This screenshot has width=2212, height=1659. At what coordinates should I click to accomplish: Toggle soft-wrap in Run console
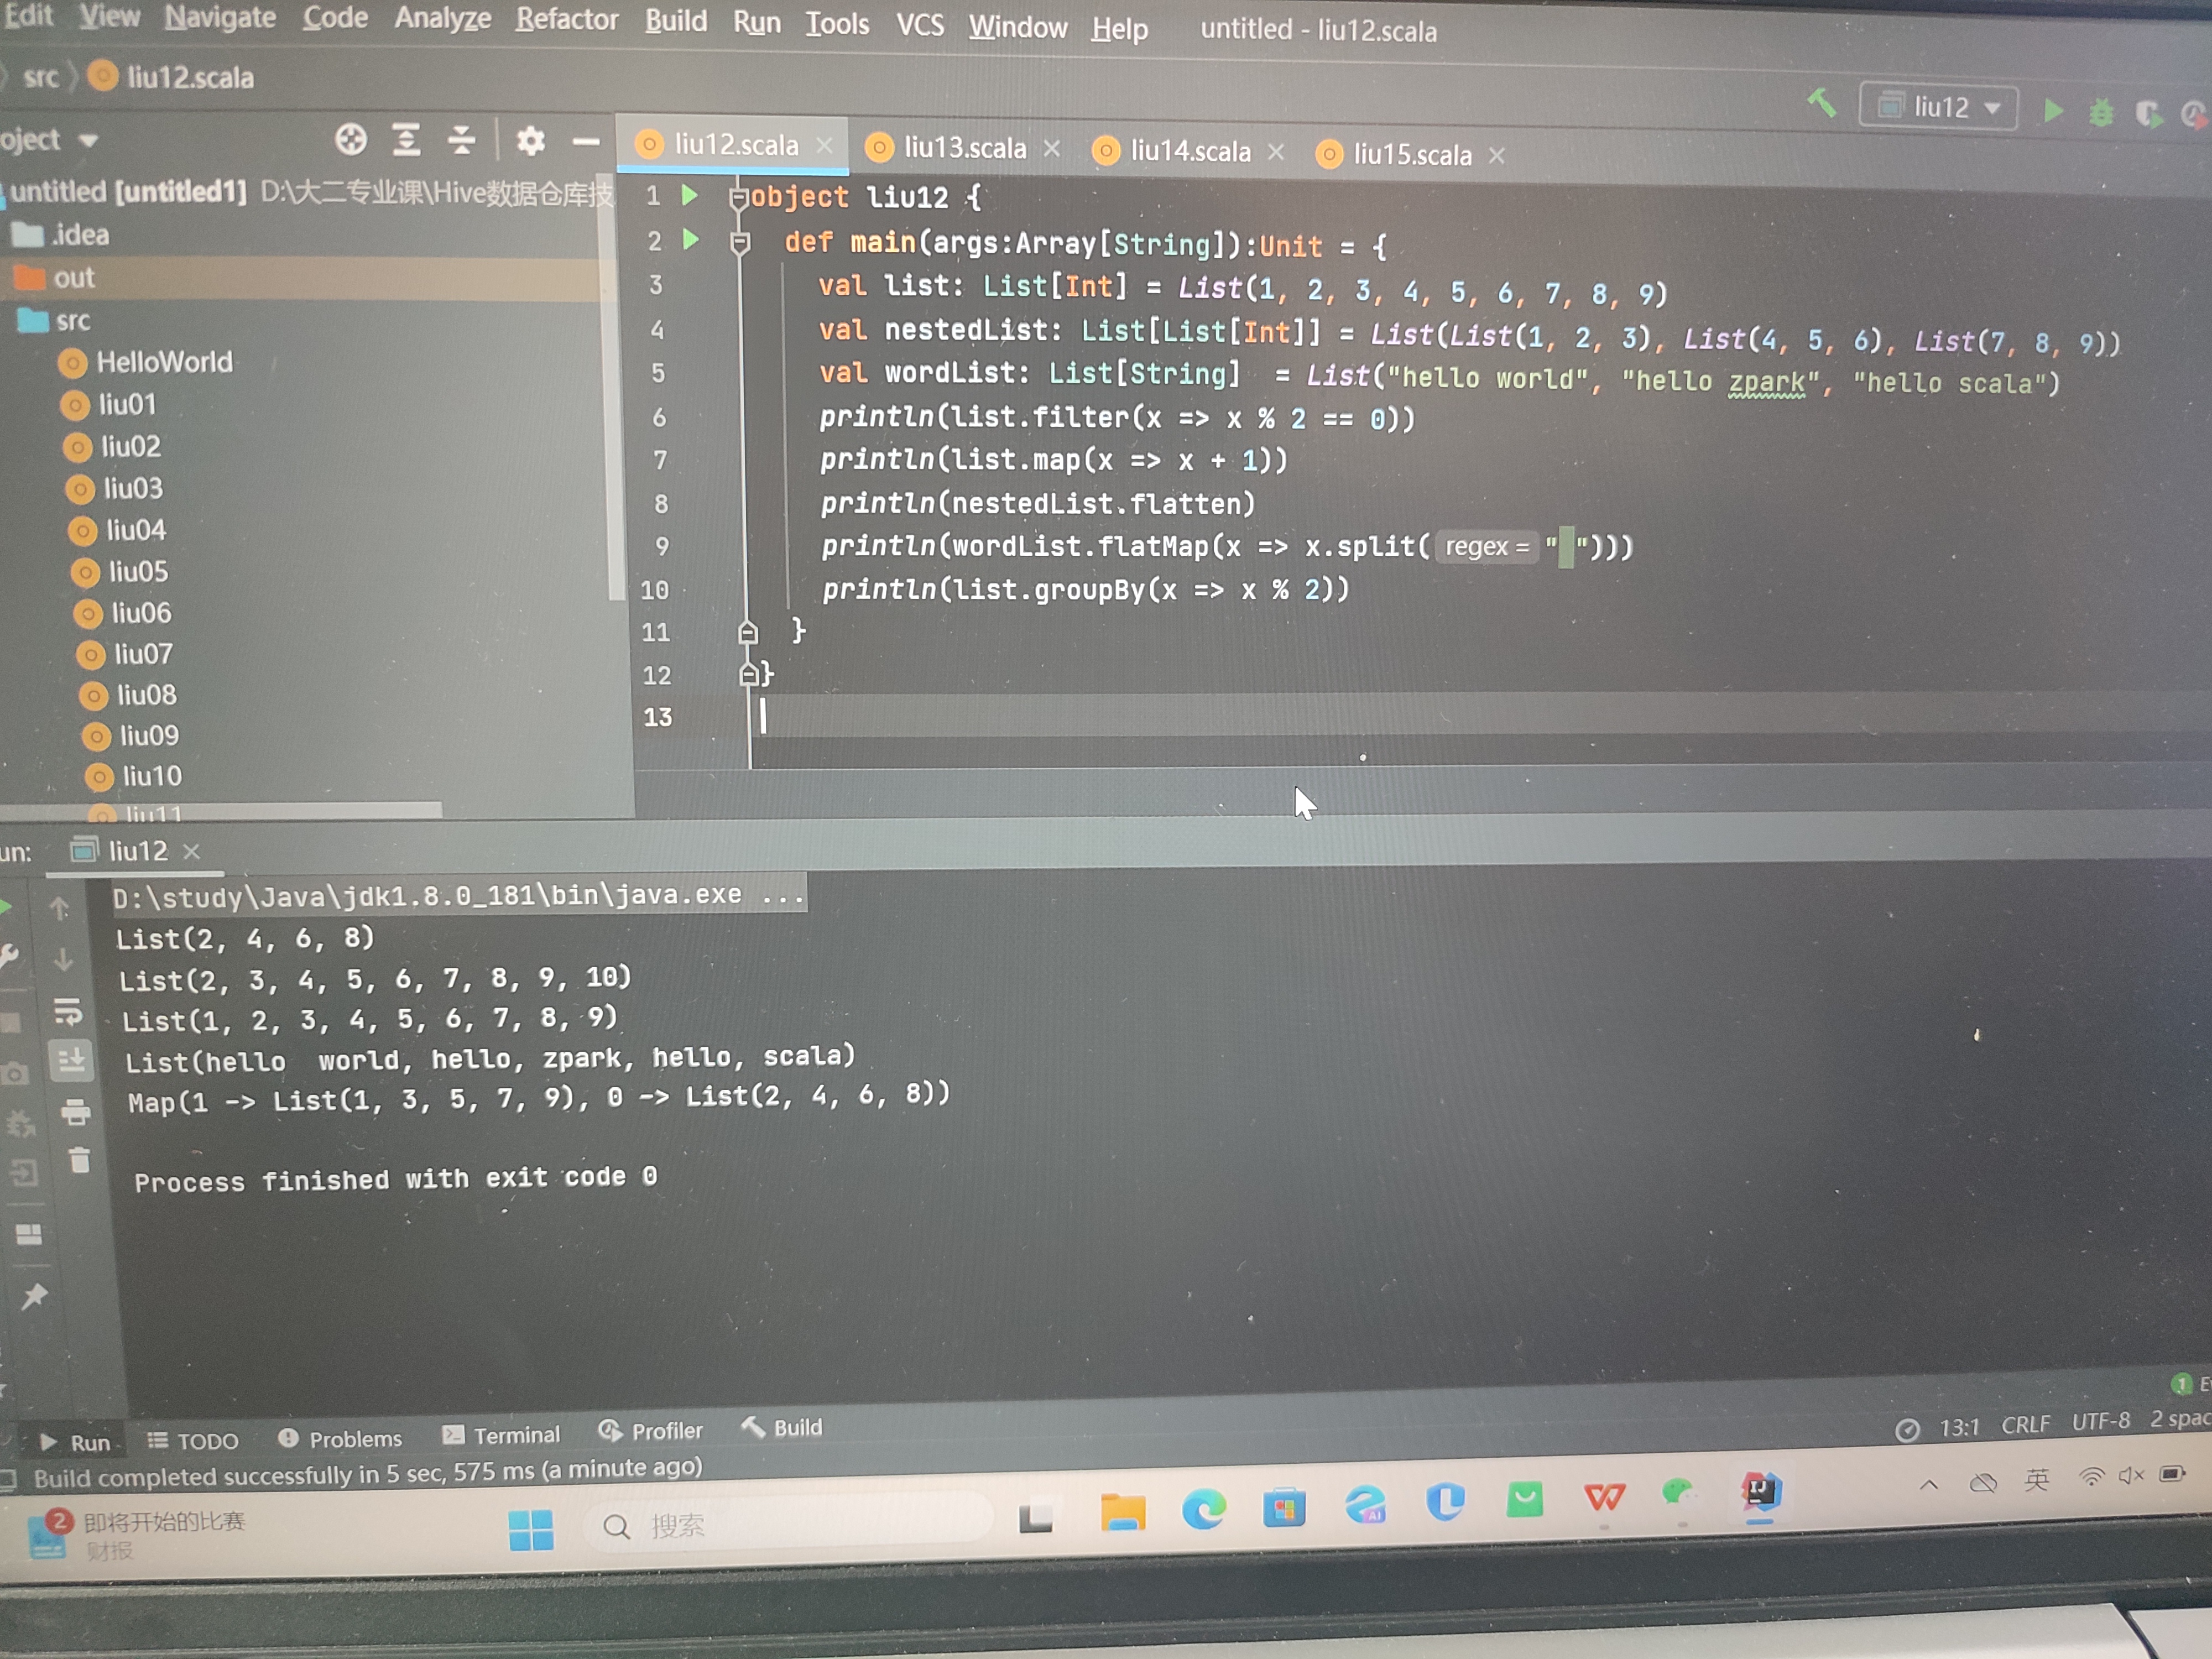tap(68, 1011)
